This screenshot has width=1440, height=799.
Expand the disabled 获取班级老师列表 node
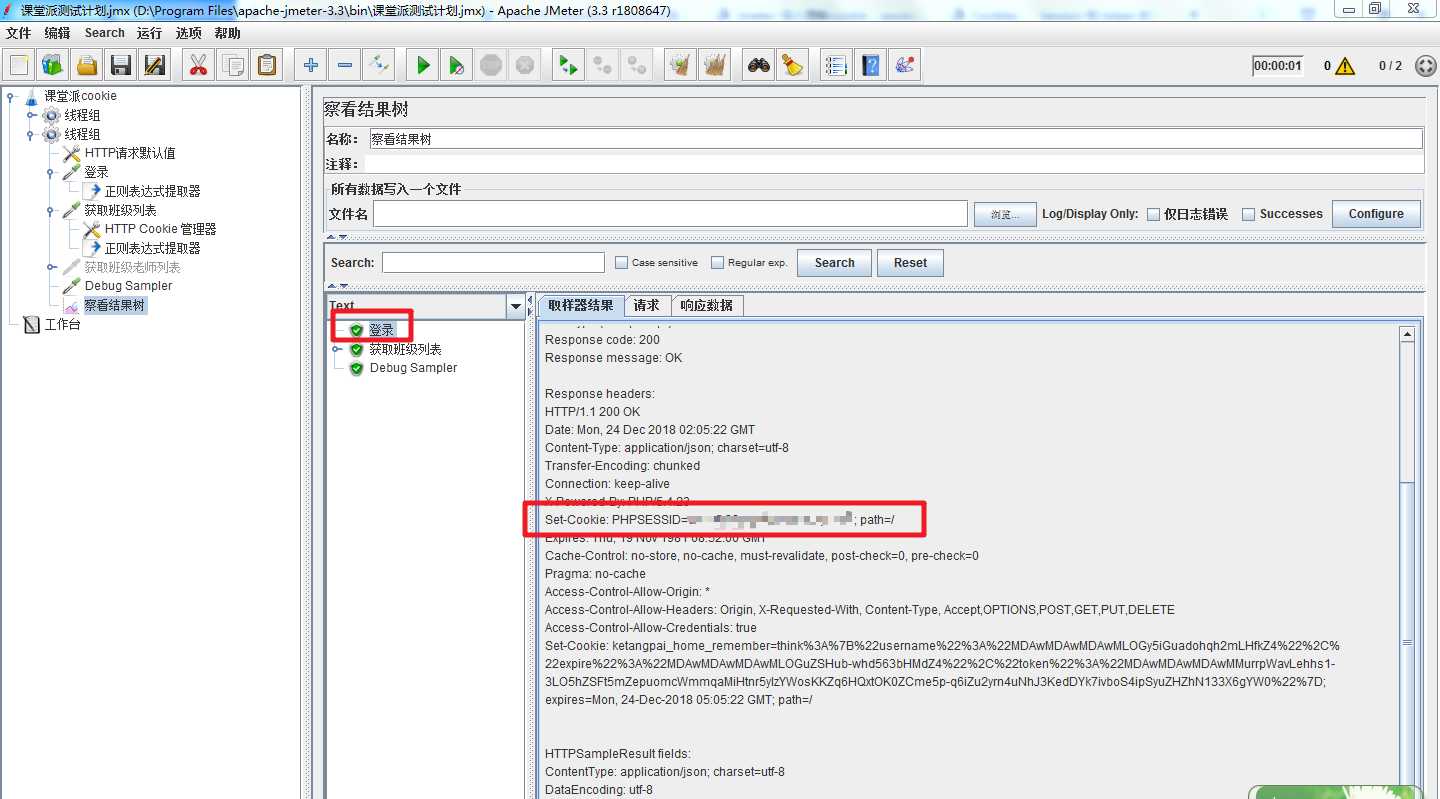tap(51, 267)
